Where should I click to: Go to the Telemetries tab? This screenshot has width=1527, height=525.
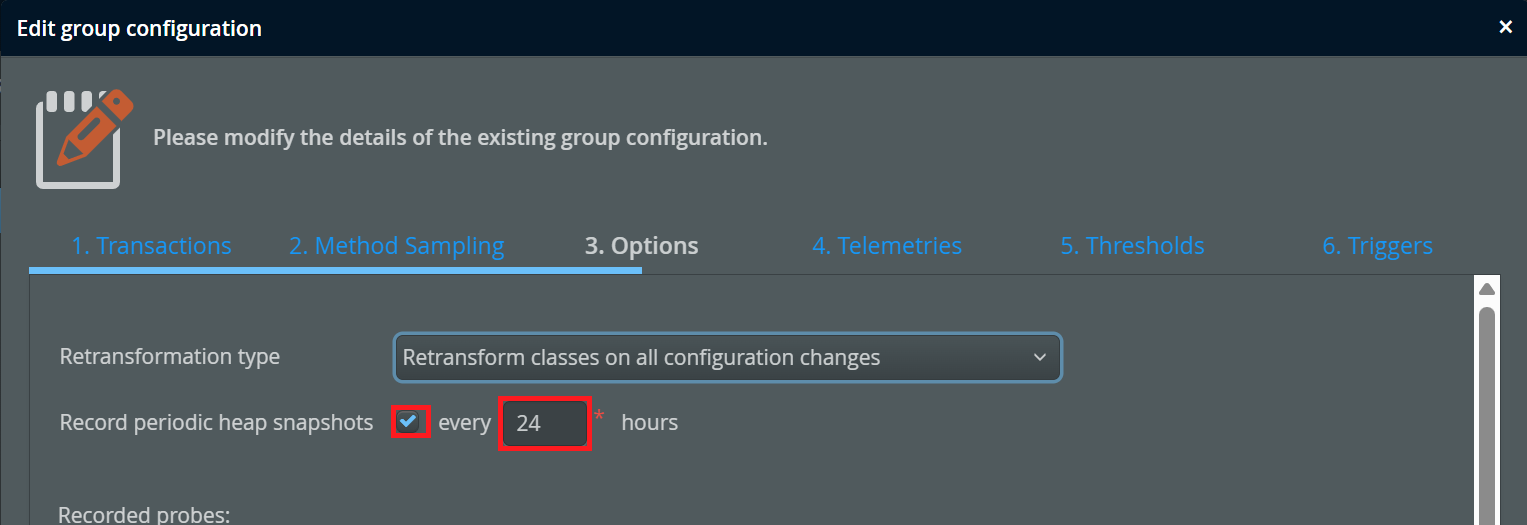[x=886, y=246]
